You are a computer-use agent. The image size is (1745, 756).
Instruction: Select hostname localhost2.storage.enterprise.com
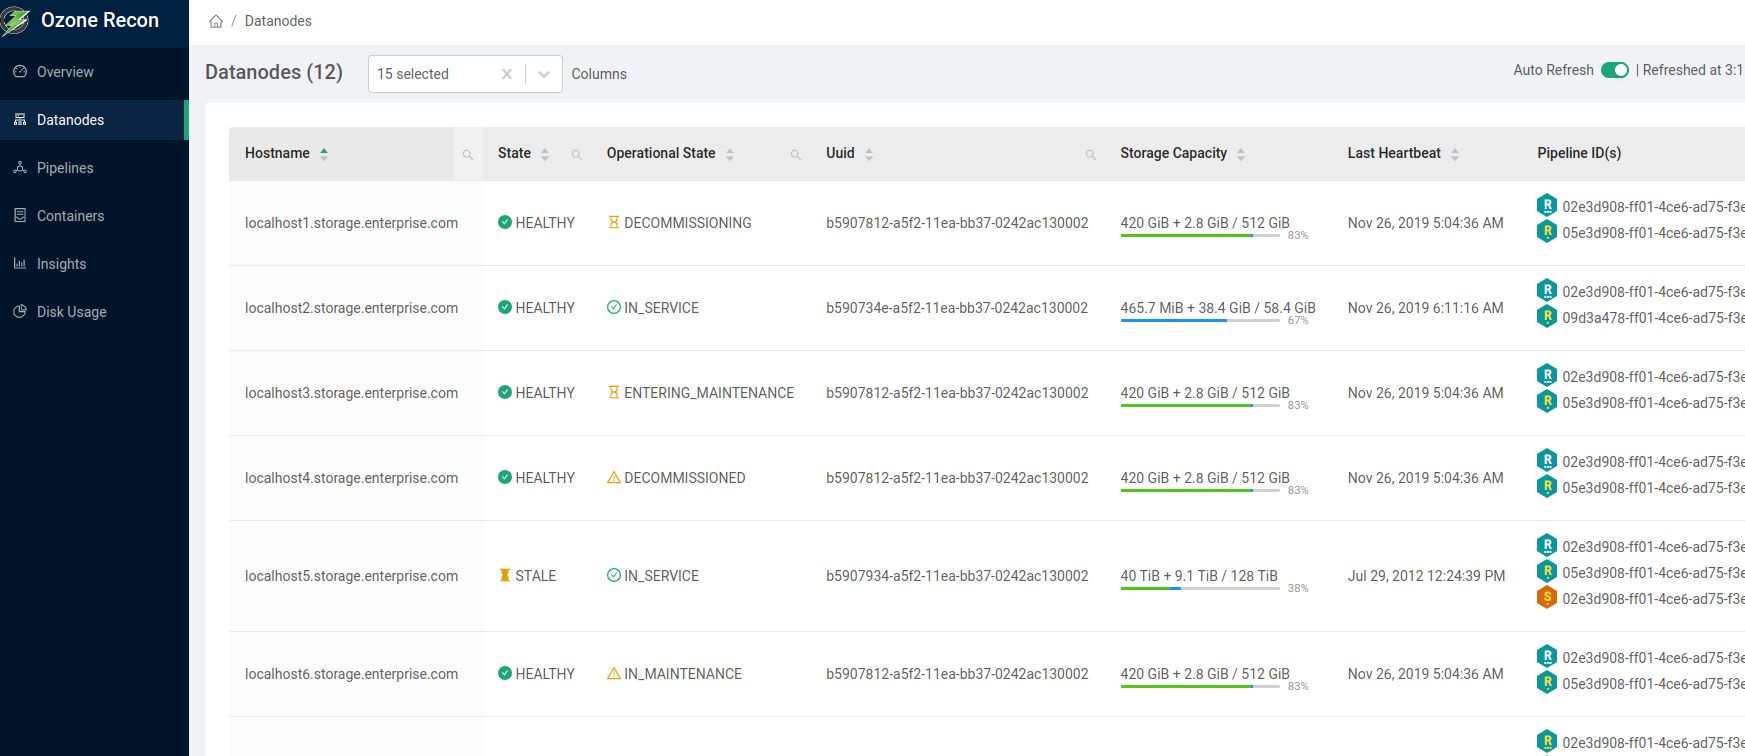tap(351, 308)
